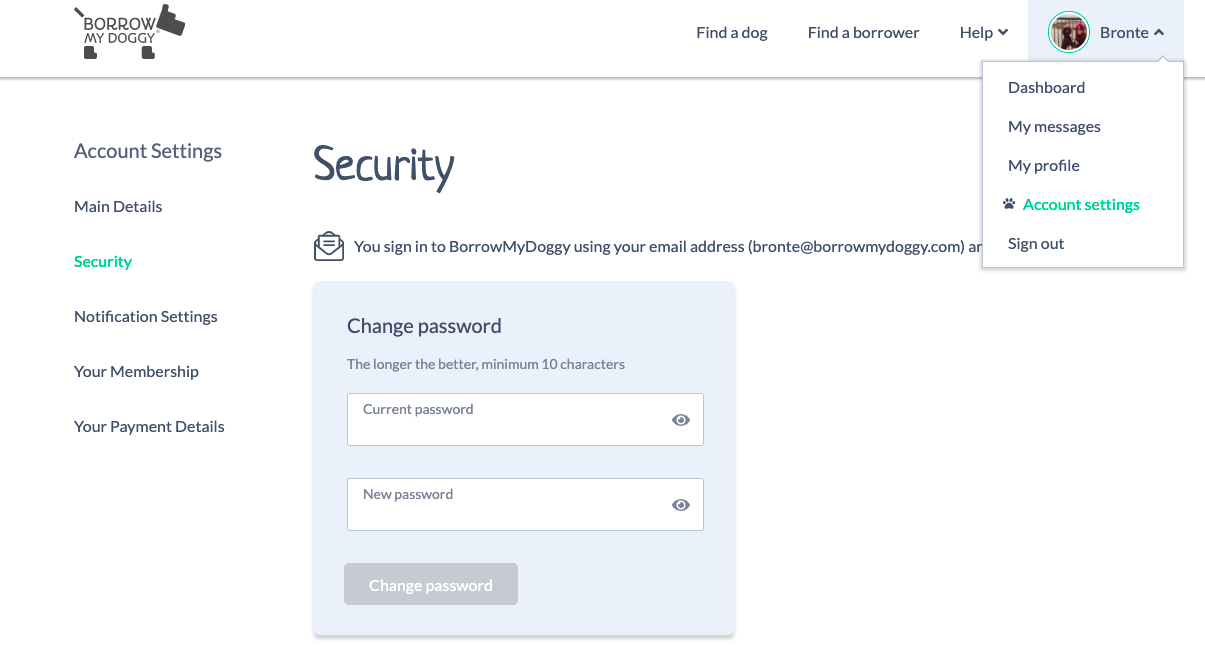Collapse the Bronte user menu chevron

[1159, 33]
